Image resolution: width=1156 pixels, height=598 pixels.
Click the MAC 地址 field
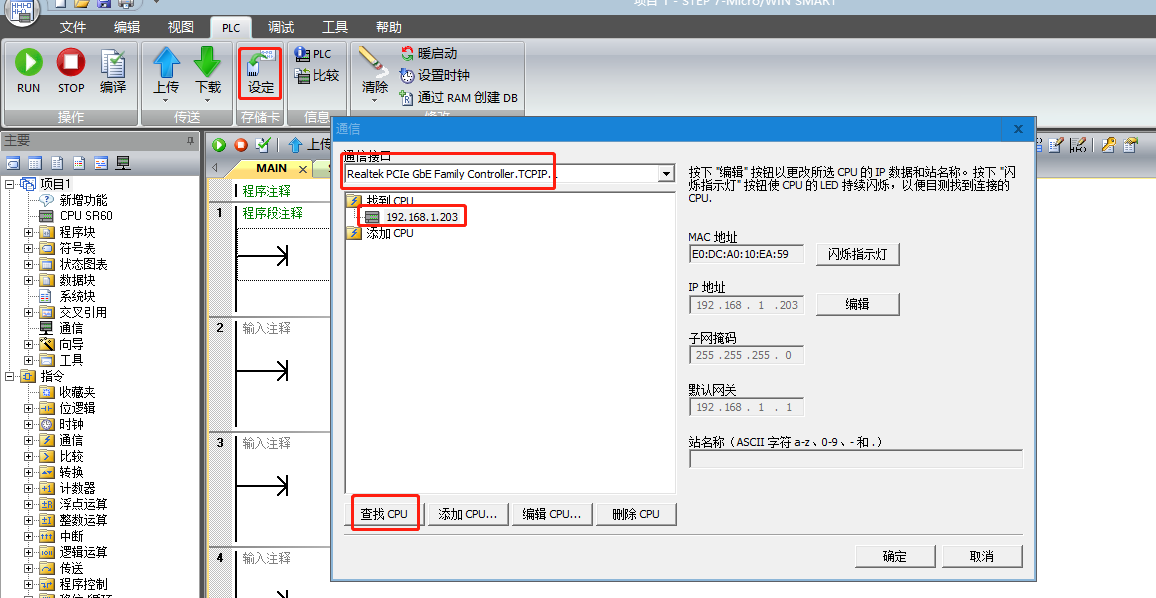coord(746,254)
